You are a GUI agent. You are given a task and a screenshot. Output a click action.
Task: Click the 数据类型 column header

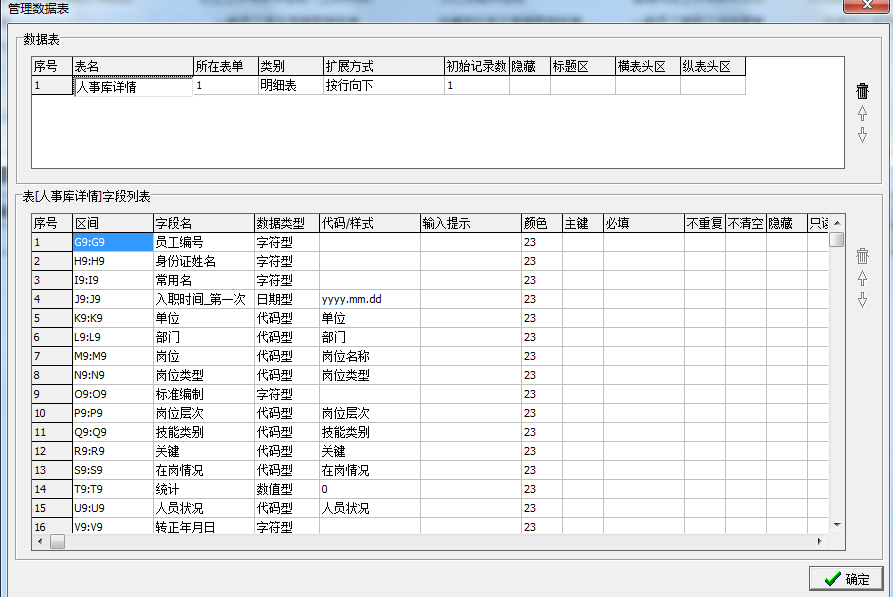tap(286, 223)
